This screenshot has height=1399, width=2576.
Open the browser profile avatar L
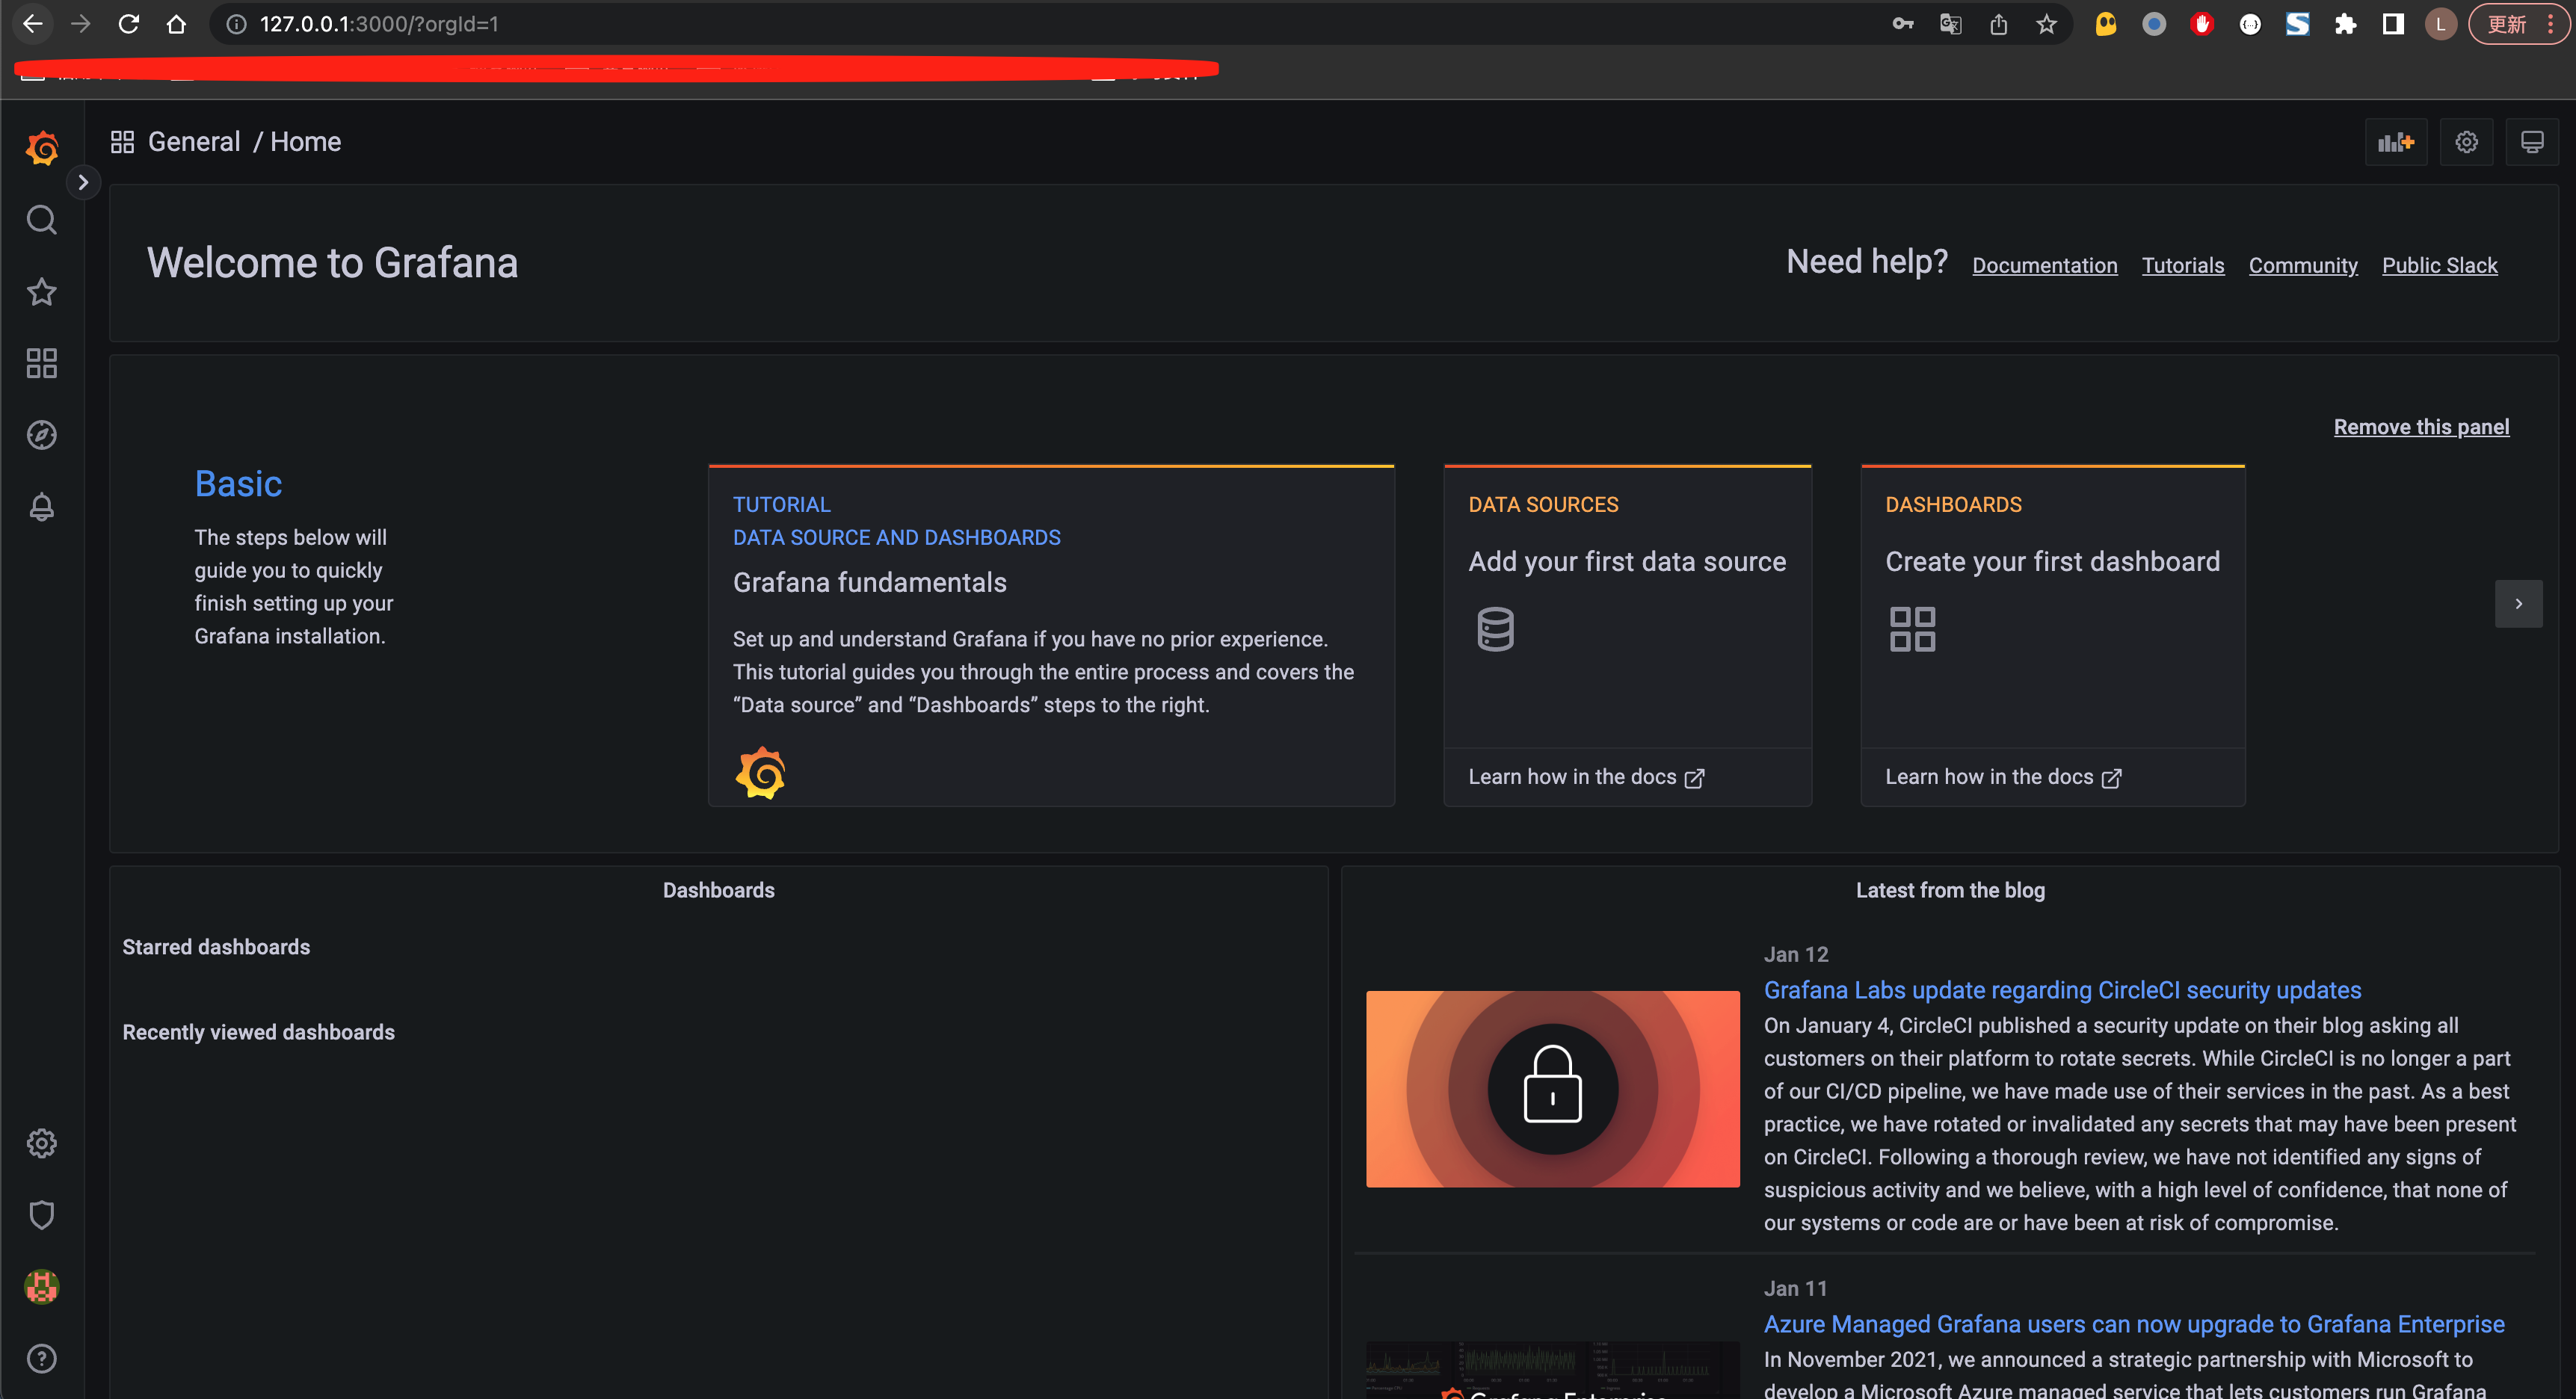click(x=2440, y=24)
